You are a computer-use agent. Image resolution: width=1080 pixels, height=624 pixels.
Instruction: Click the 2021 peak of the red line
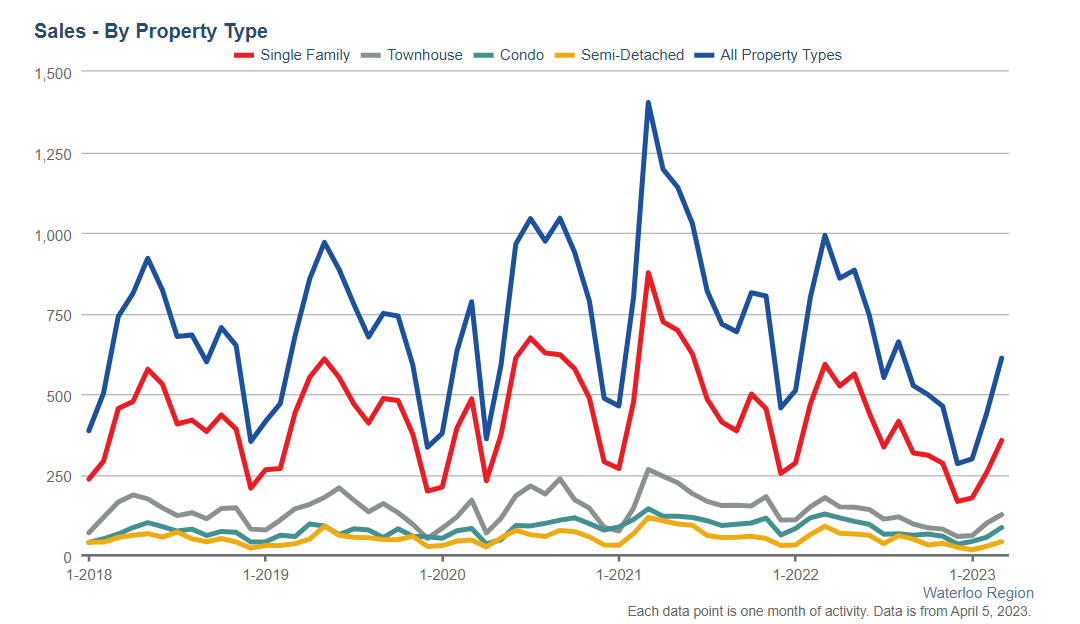point(648,273)
